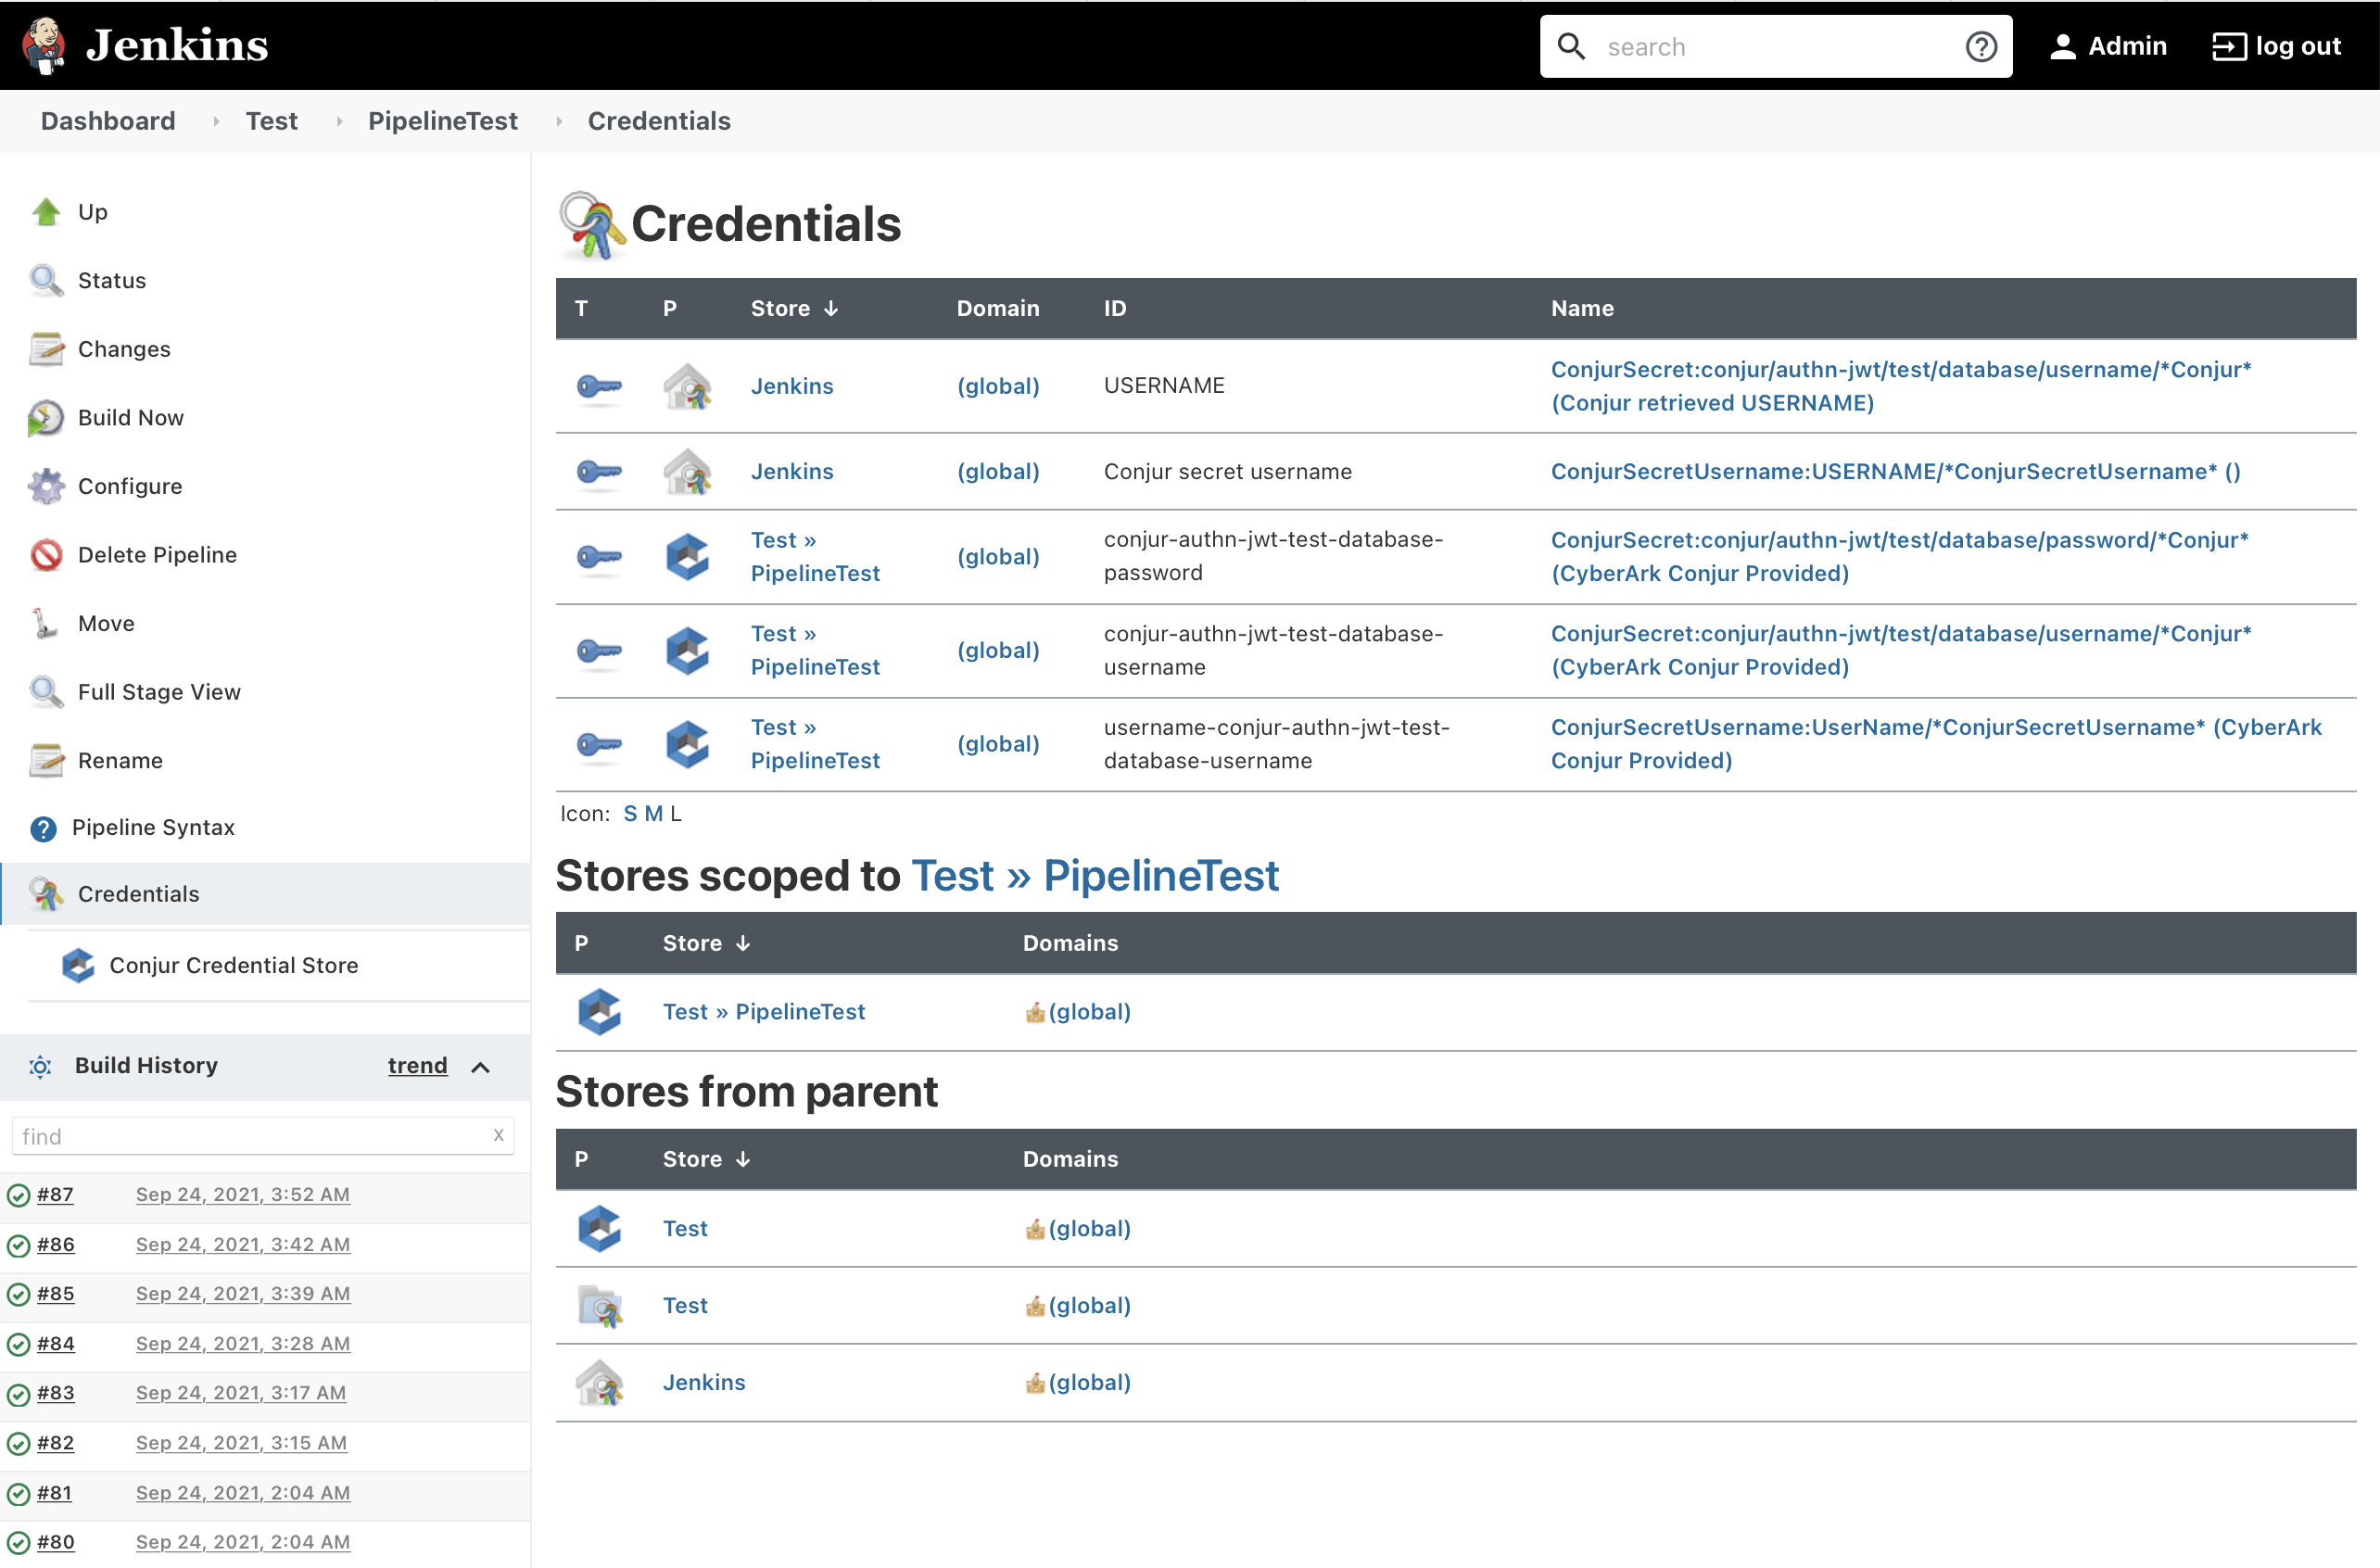
Task: Click the Jenkins logo in the header
Action: point(45,45)
